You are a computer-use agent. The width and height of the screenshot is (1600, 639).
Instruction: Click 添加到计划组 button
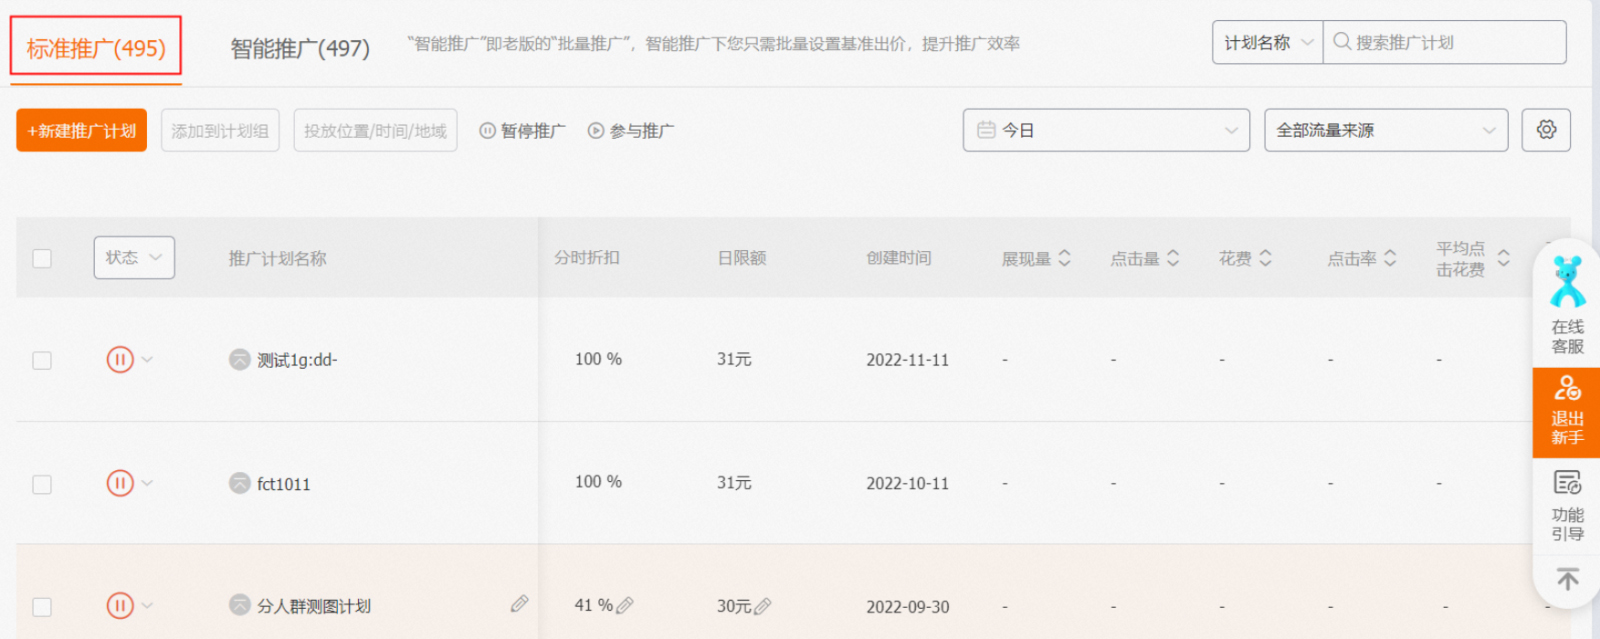point(220,130)
